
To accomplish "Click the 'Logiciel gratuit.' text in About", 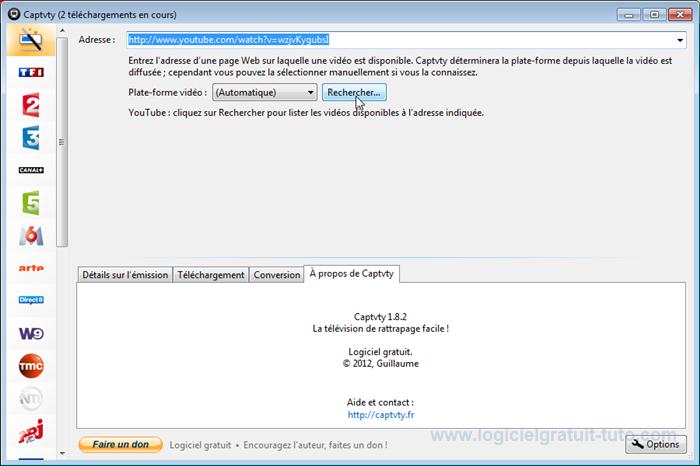I will tap(380, 352).
